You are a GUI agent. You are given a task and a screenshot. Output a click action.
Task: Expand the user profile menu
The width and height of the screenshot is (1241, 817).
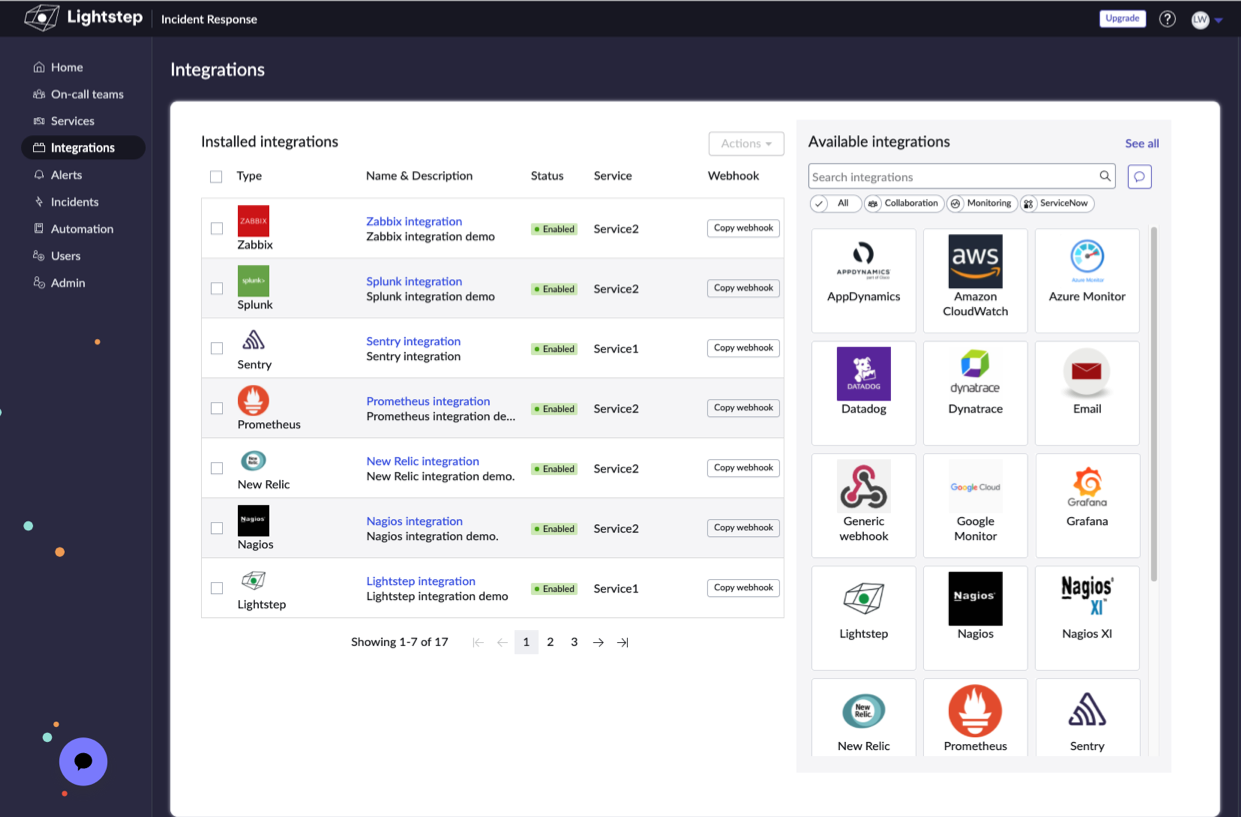[1206, 20]
